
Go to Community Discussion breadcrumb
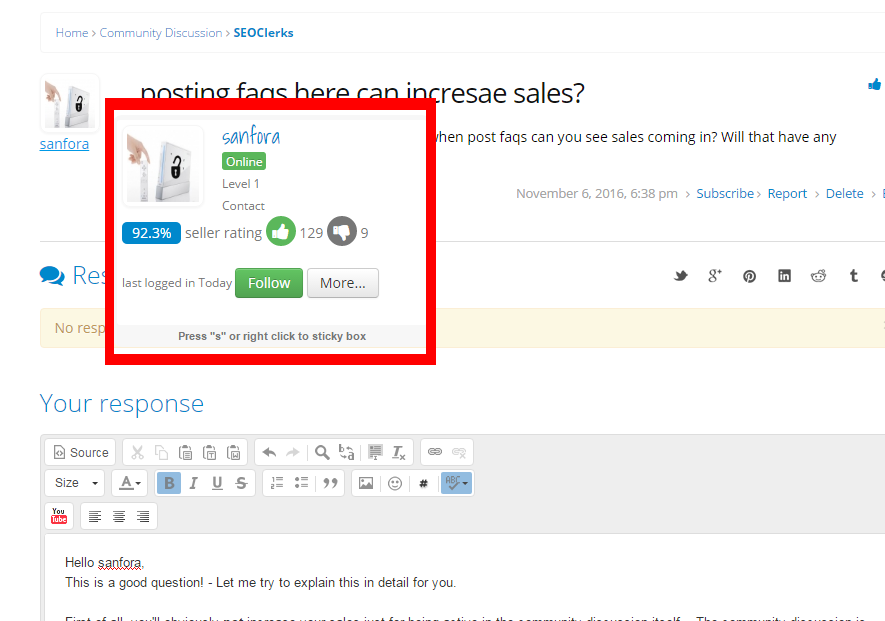(161, 33)
